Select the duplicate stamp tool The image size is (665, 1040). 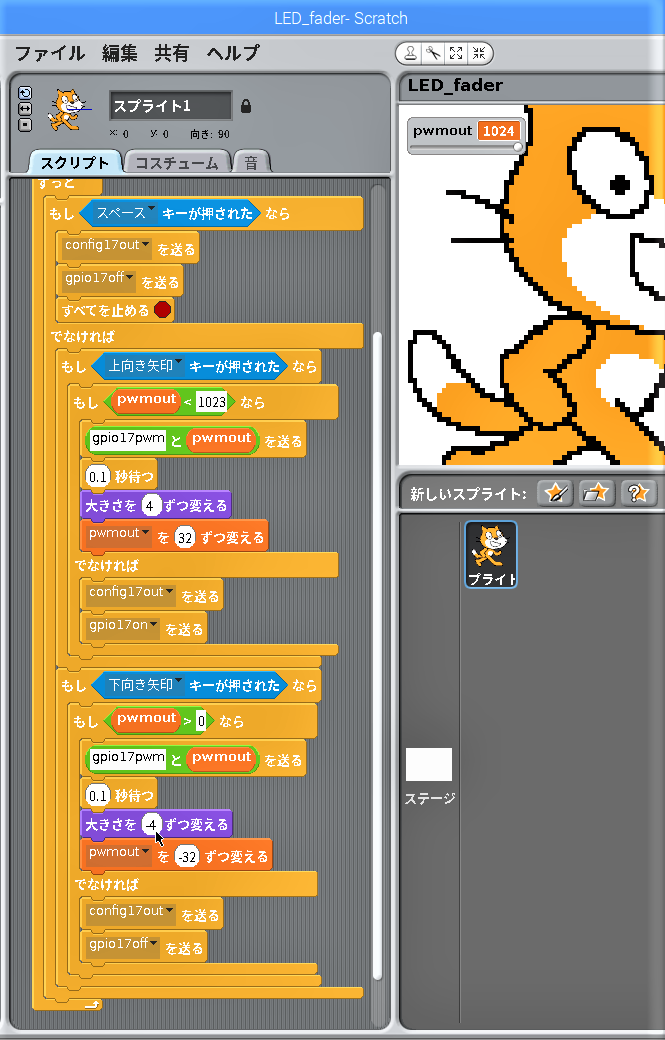point(410,54)
